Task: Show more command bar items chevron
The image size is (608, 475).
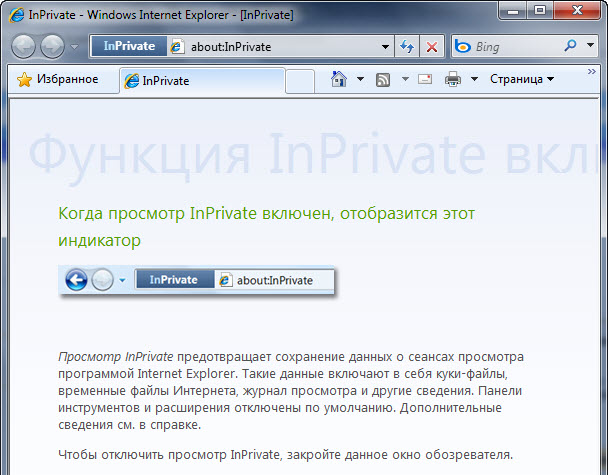Action: coord(591,71)
